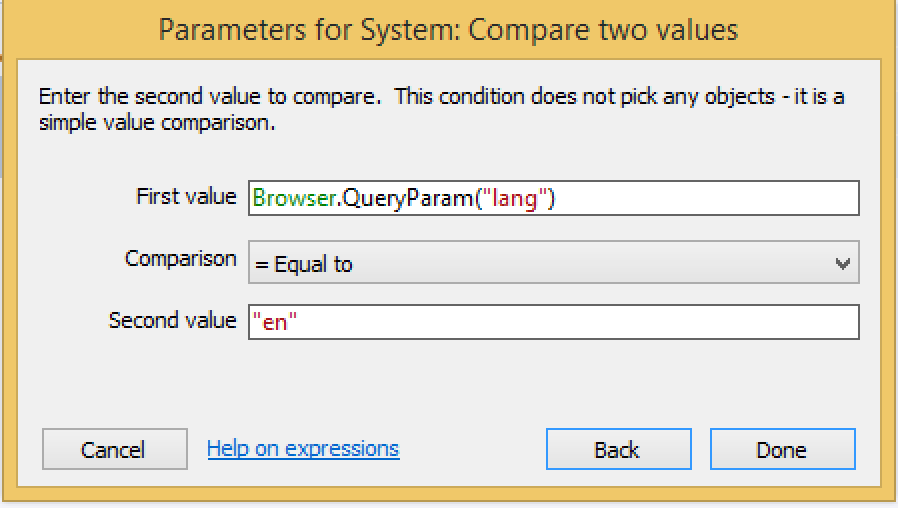Screen dimensions: 898x508
Task: Go to previous step with Back
Action: [617, 450]
